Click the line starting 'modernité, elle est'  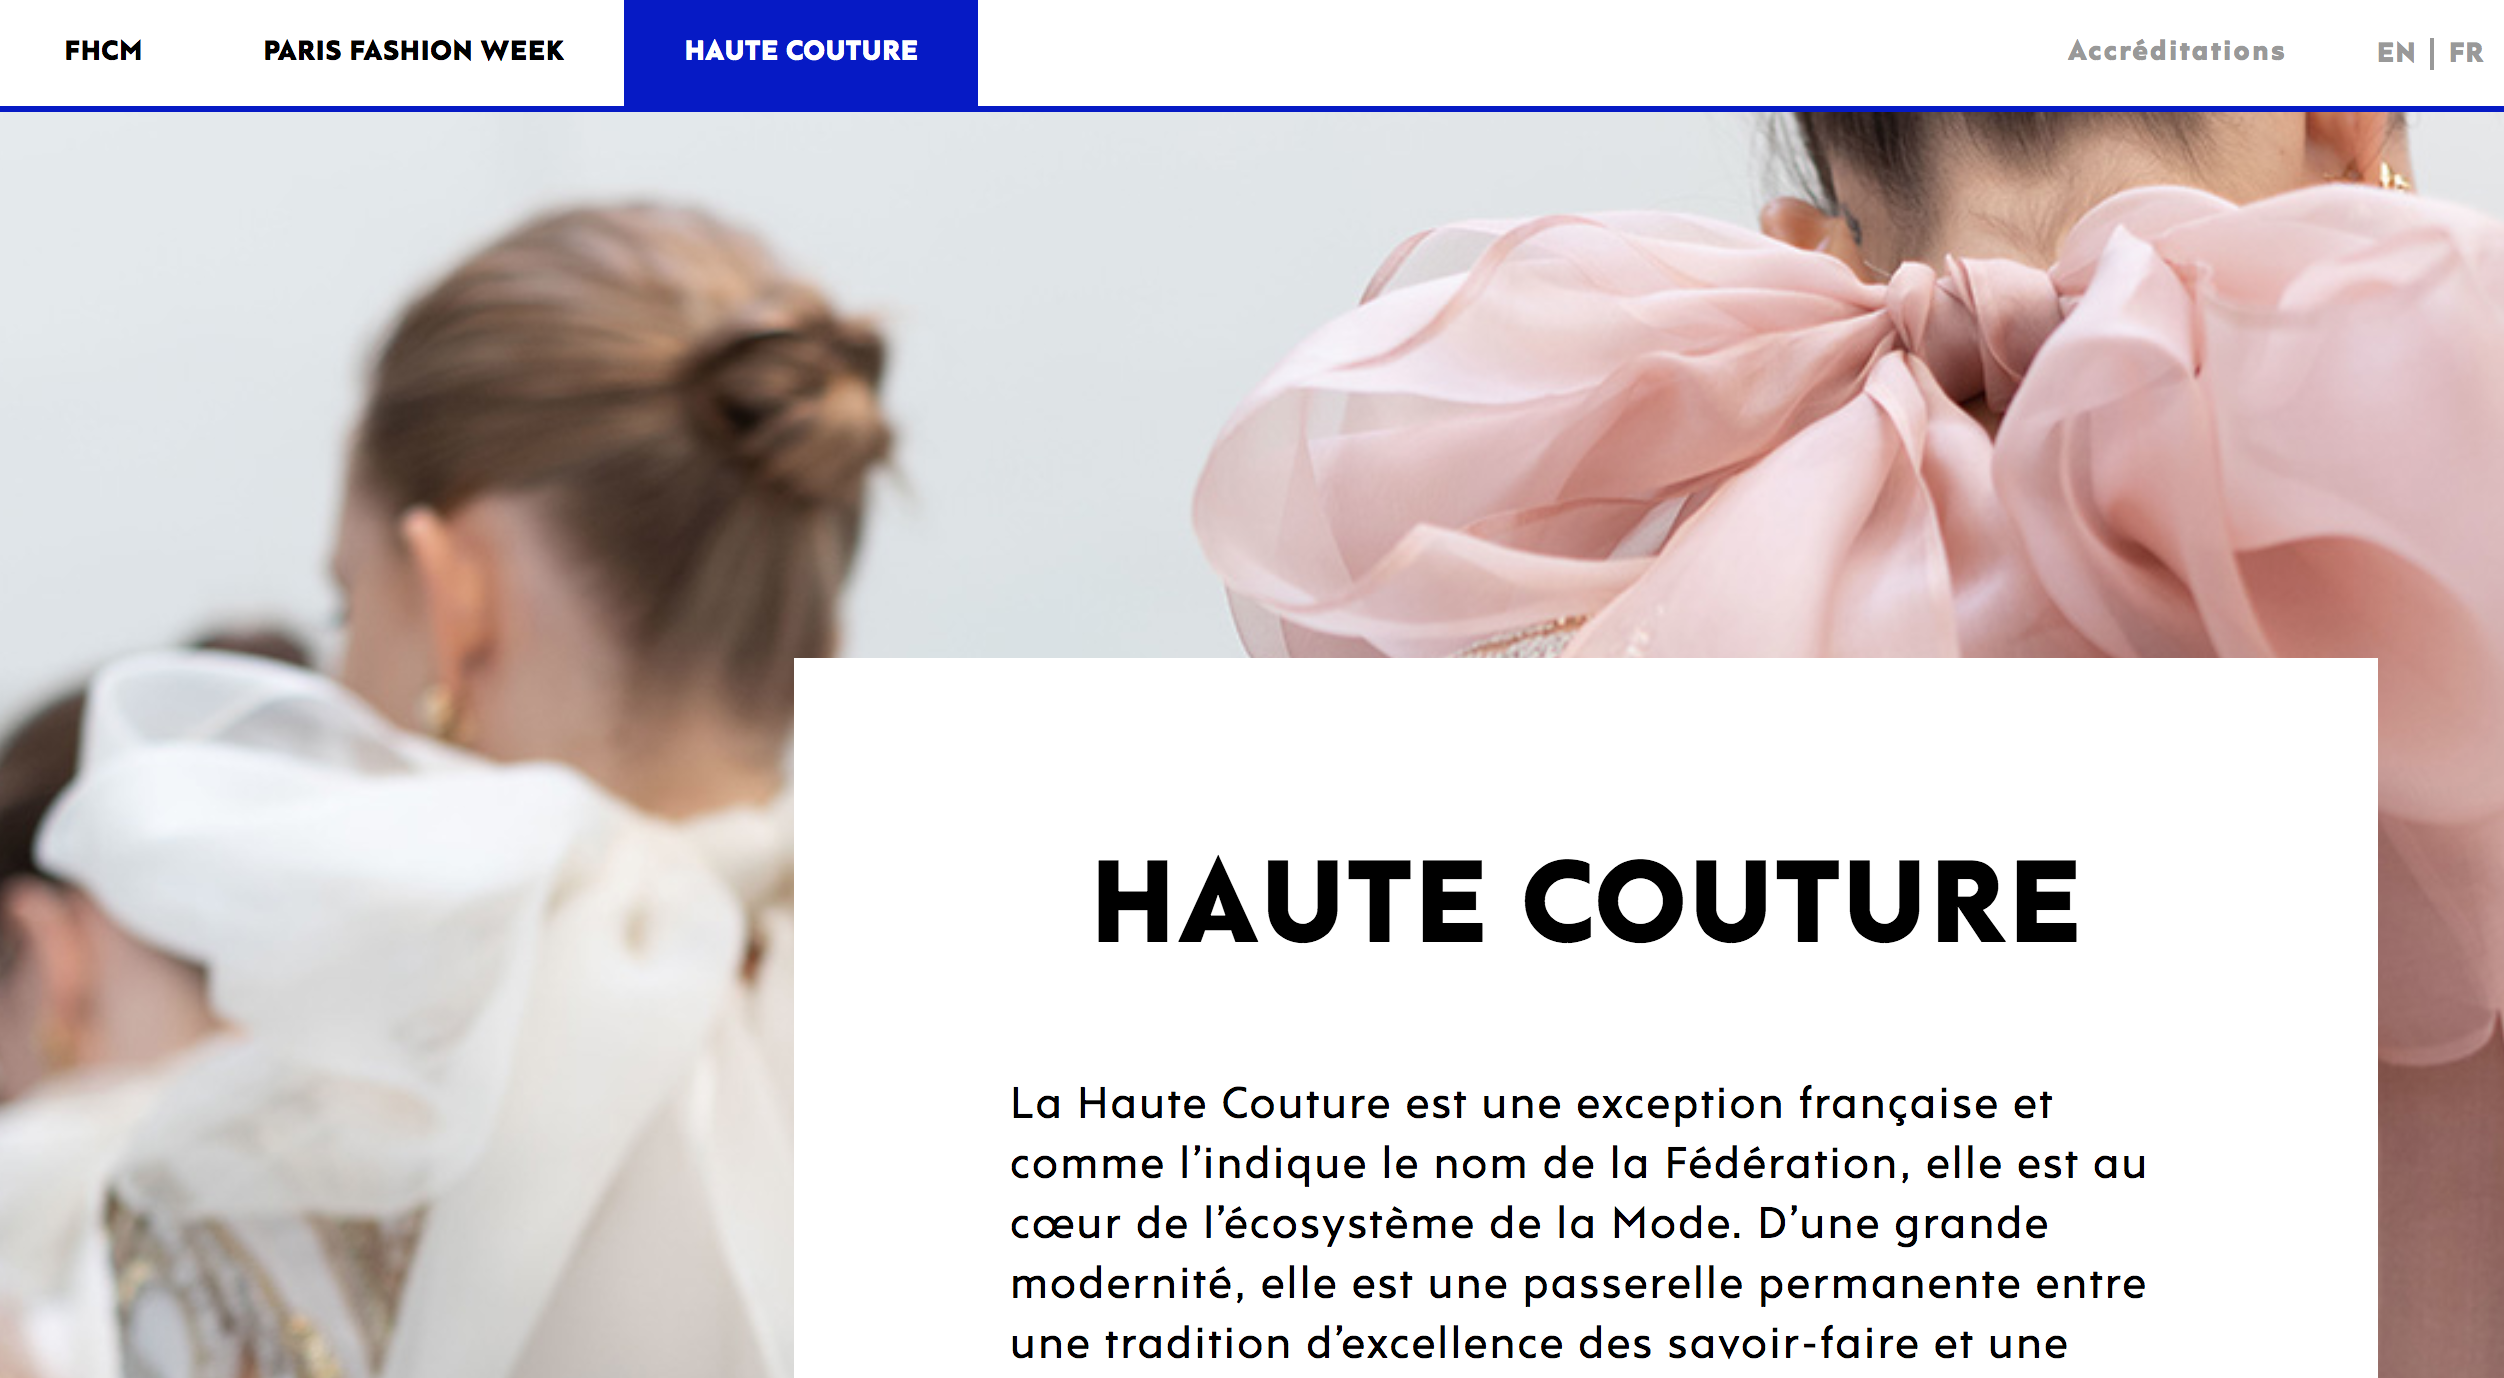[x=1578, y=1284]
